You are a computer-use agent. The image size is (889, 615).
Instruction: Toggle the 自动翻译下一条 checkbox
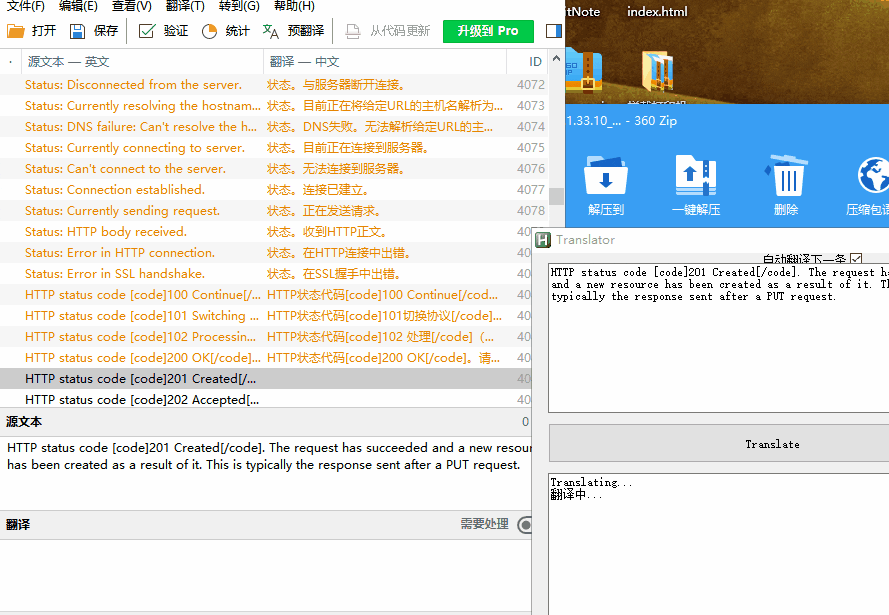click(856, 259)
